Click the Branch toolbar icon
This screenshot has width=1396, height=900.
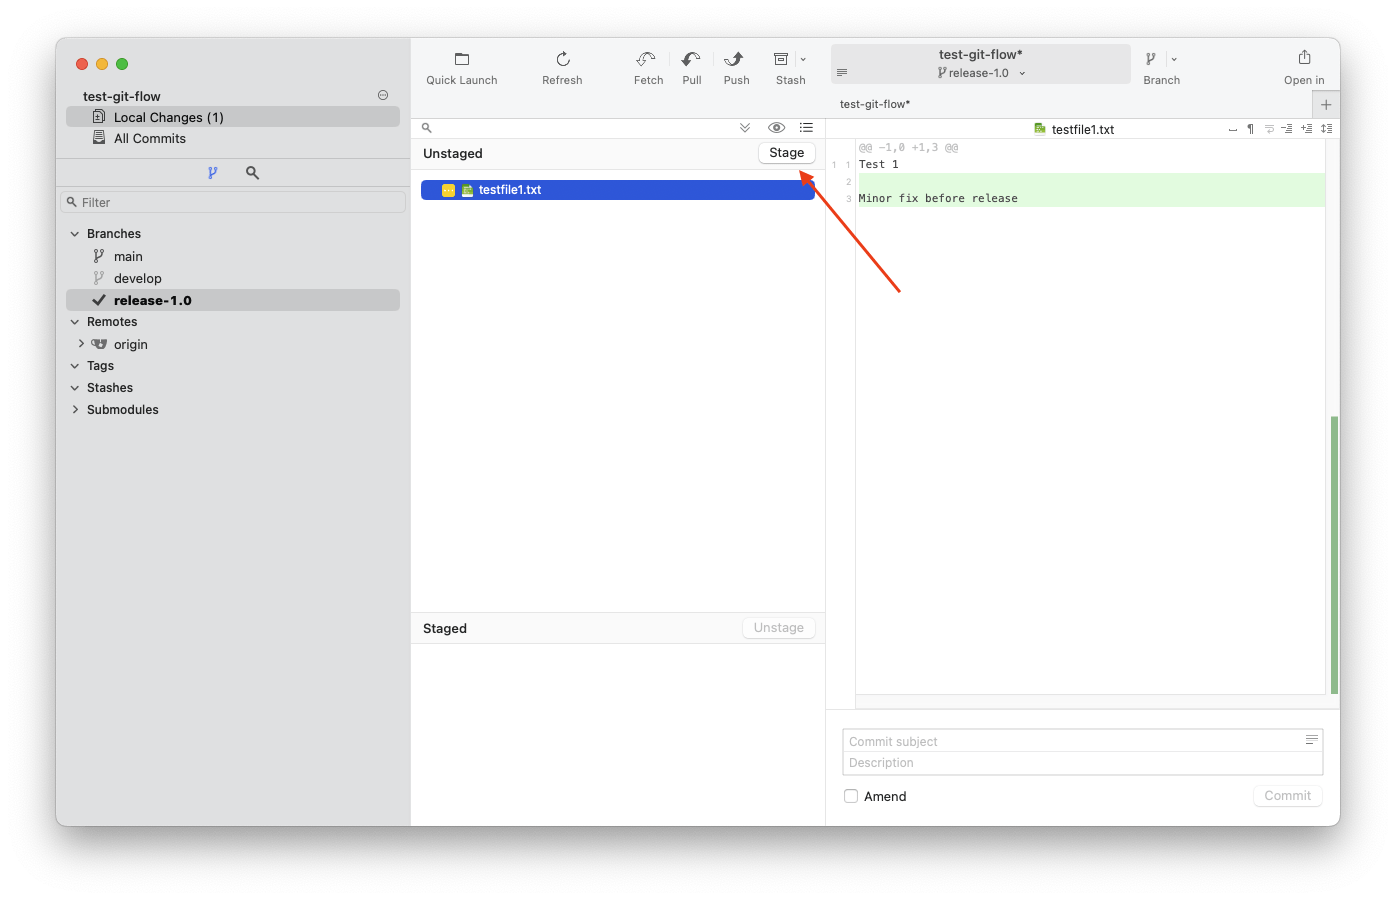click(1151, 60)
